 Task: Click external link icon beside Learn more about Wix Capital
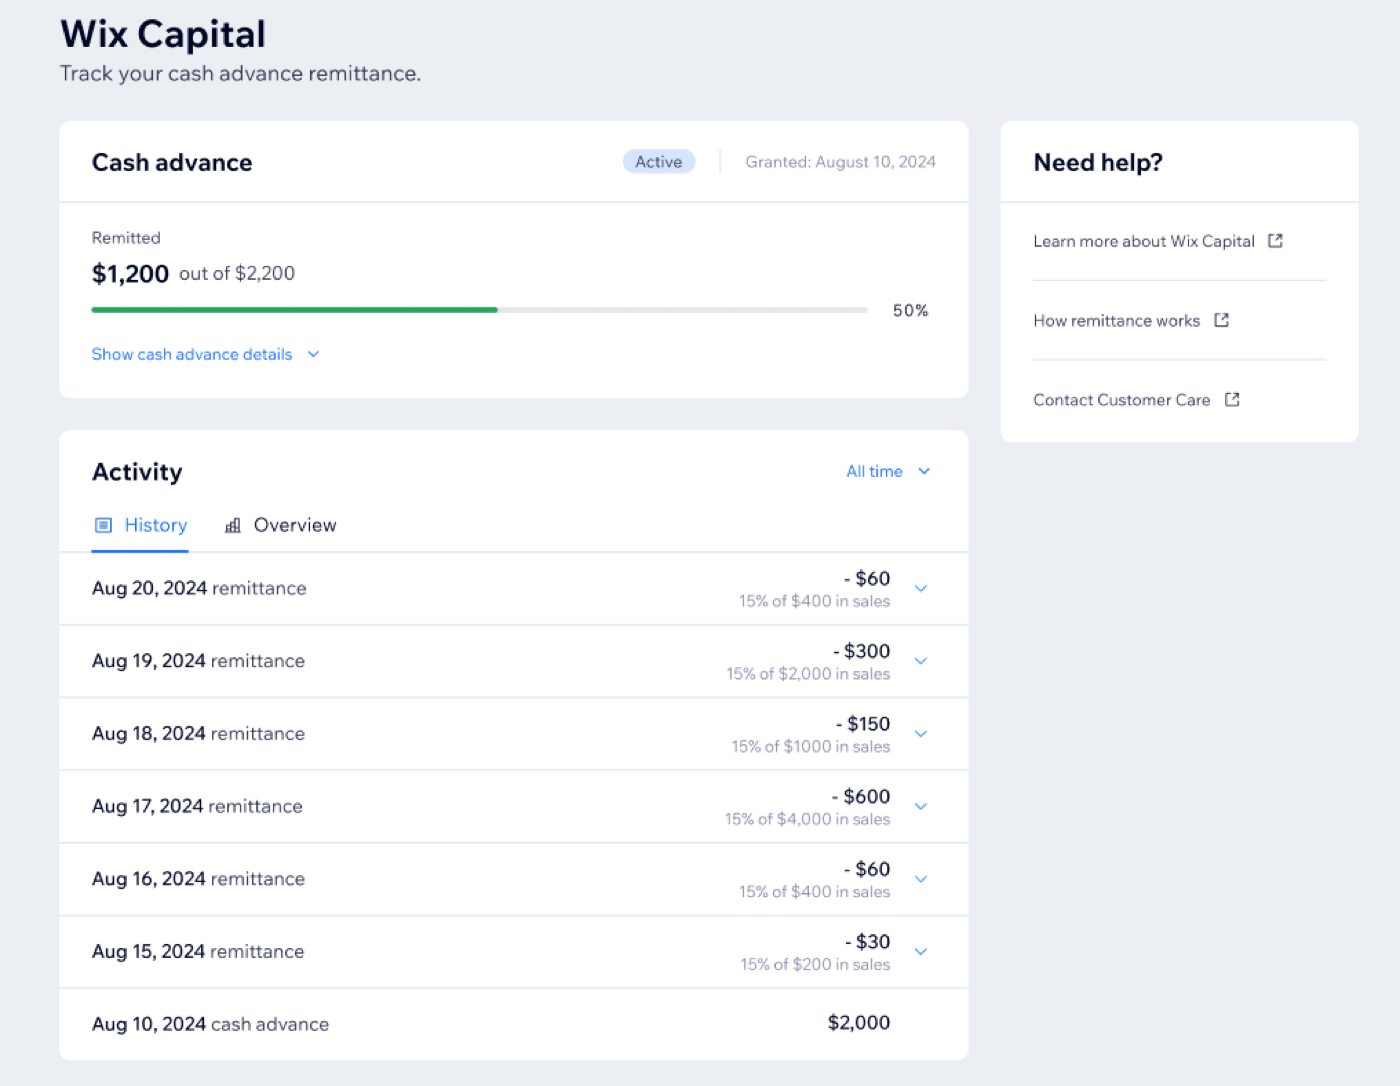click(1275, 241)
